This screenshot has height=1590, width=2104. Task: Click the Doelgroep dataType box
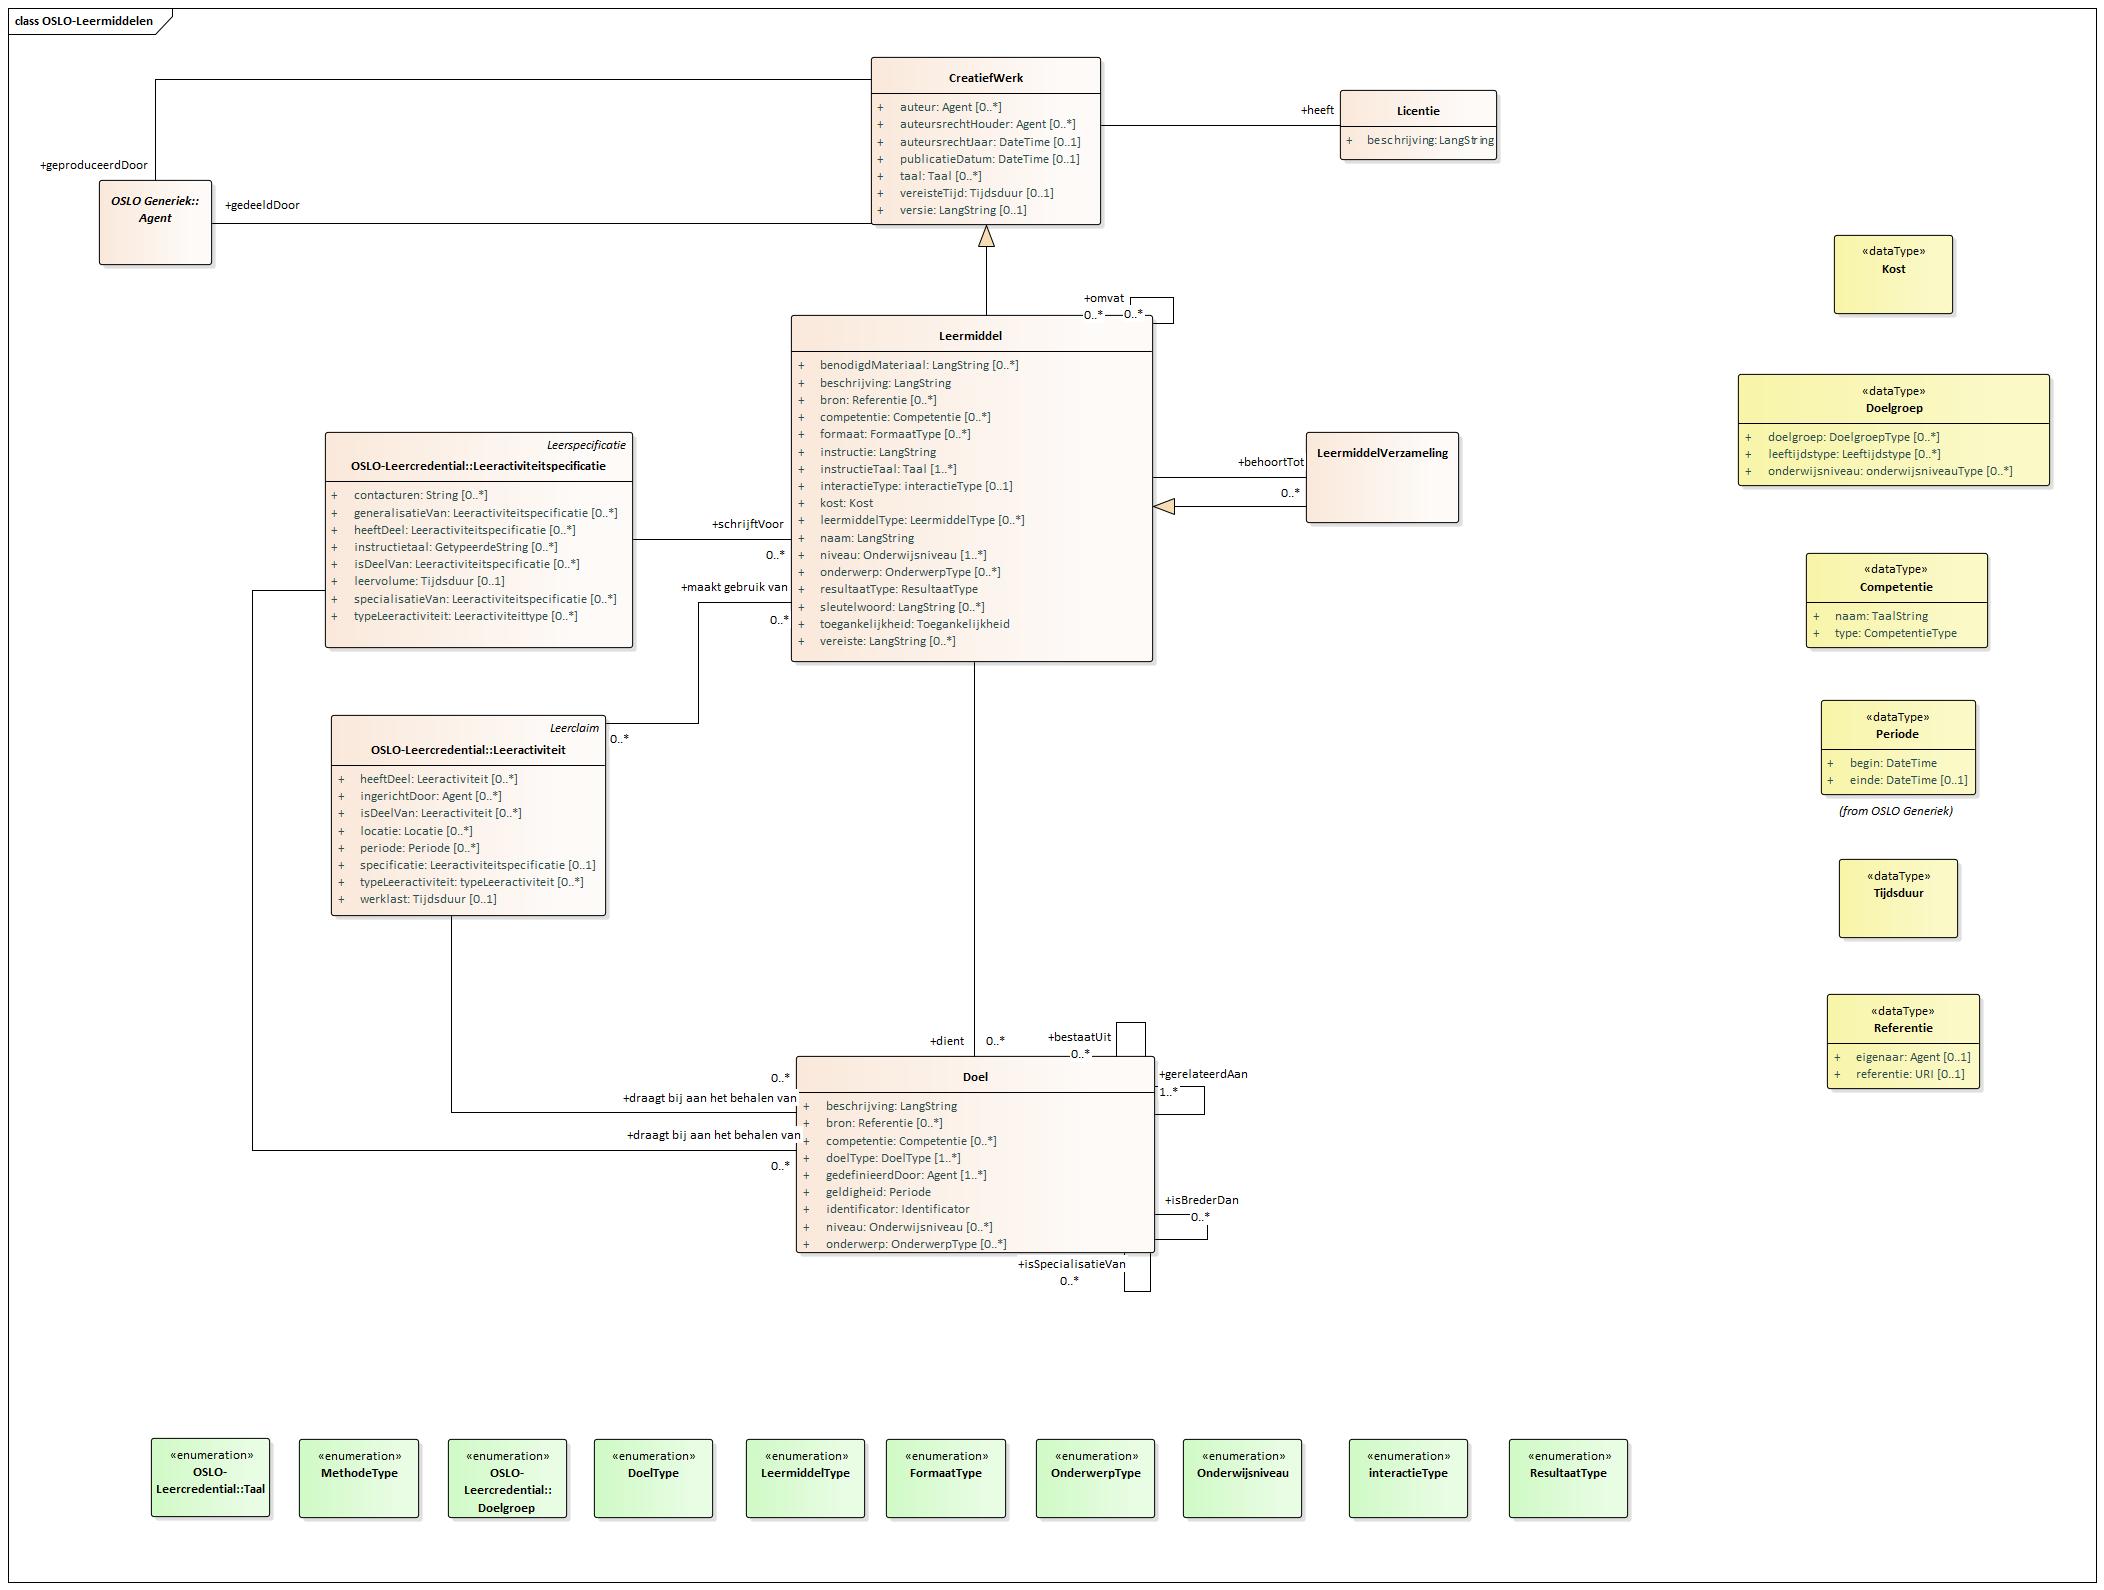(x=1892, y=408)
